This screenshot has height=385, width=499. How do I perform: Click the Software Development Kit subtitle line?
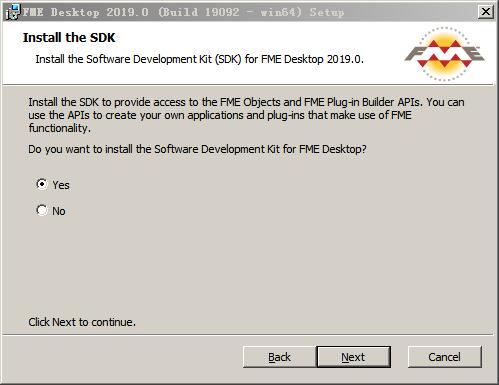click(x=199, y=59)
